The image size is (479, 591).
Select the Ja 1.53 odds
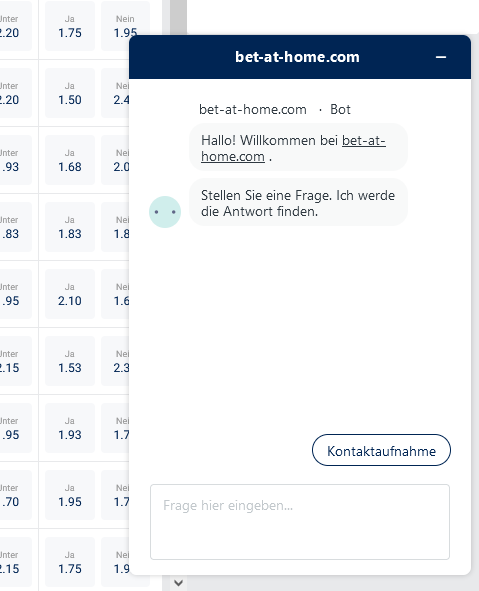point(70,361)
